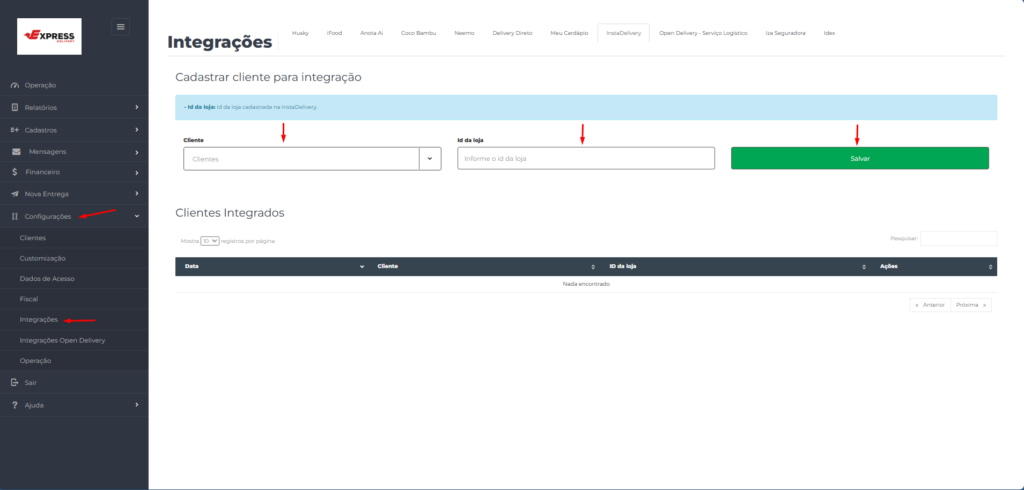The image size is (1024, 490).
Task: Open the records per page selector
Action: pyautogui.click(x=209, y=241)
